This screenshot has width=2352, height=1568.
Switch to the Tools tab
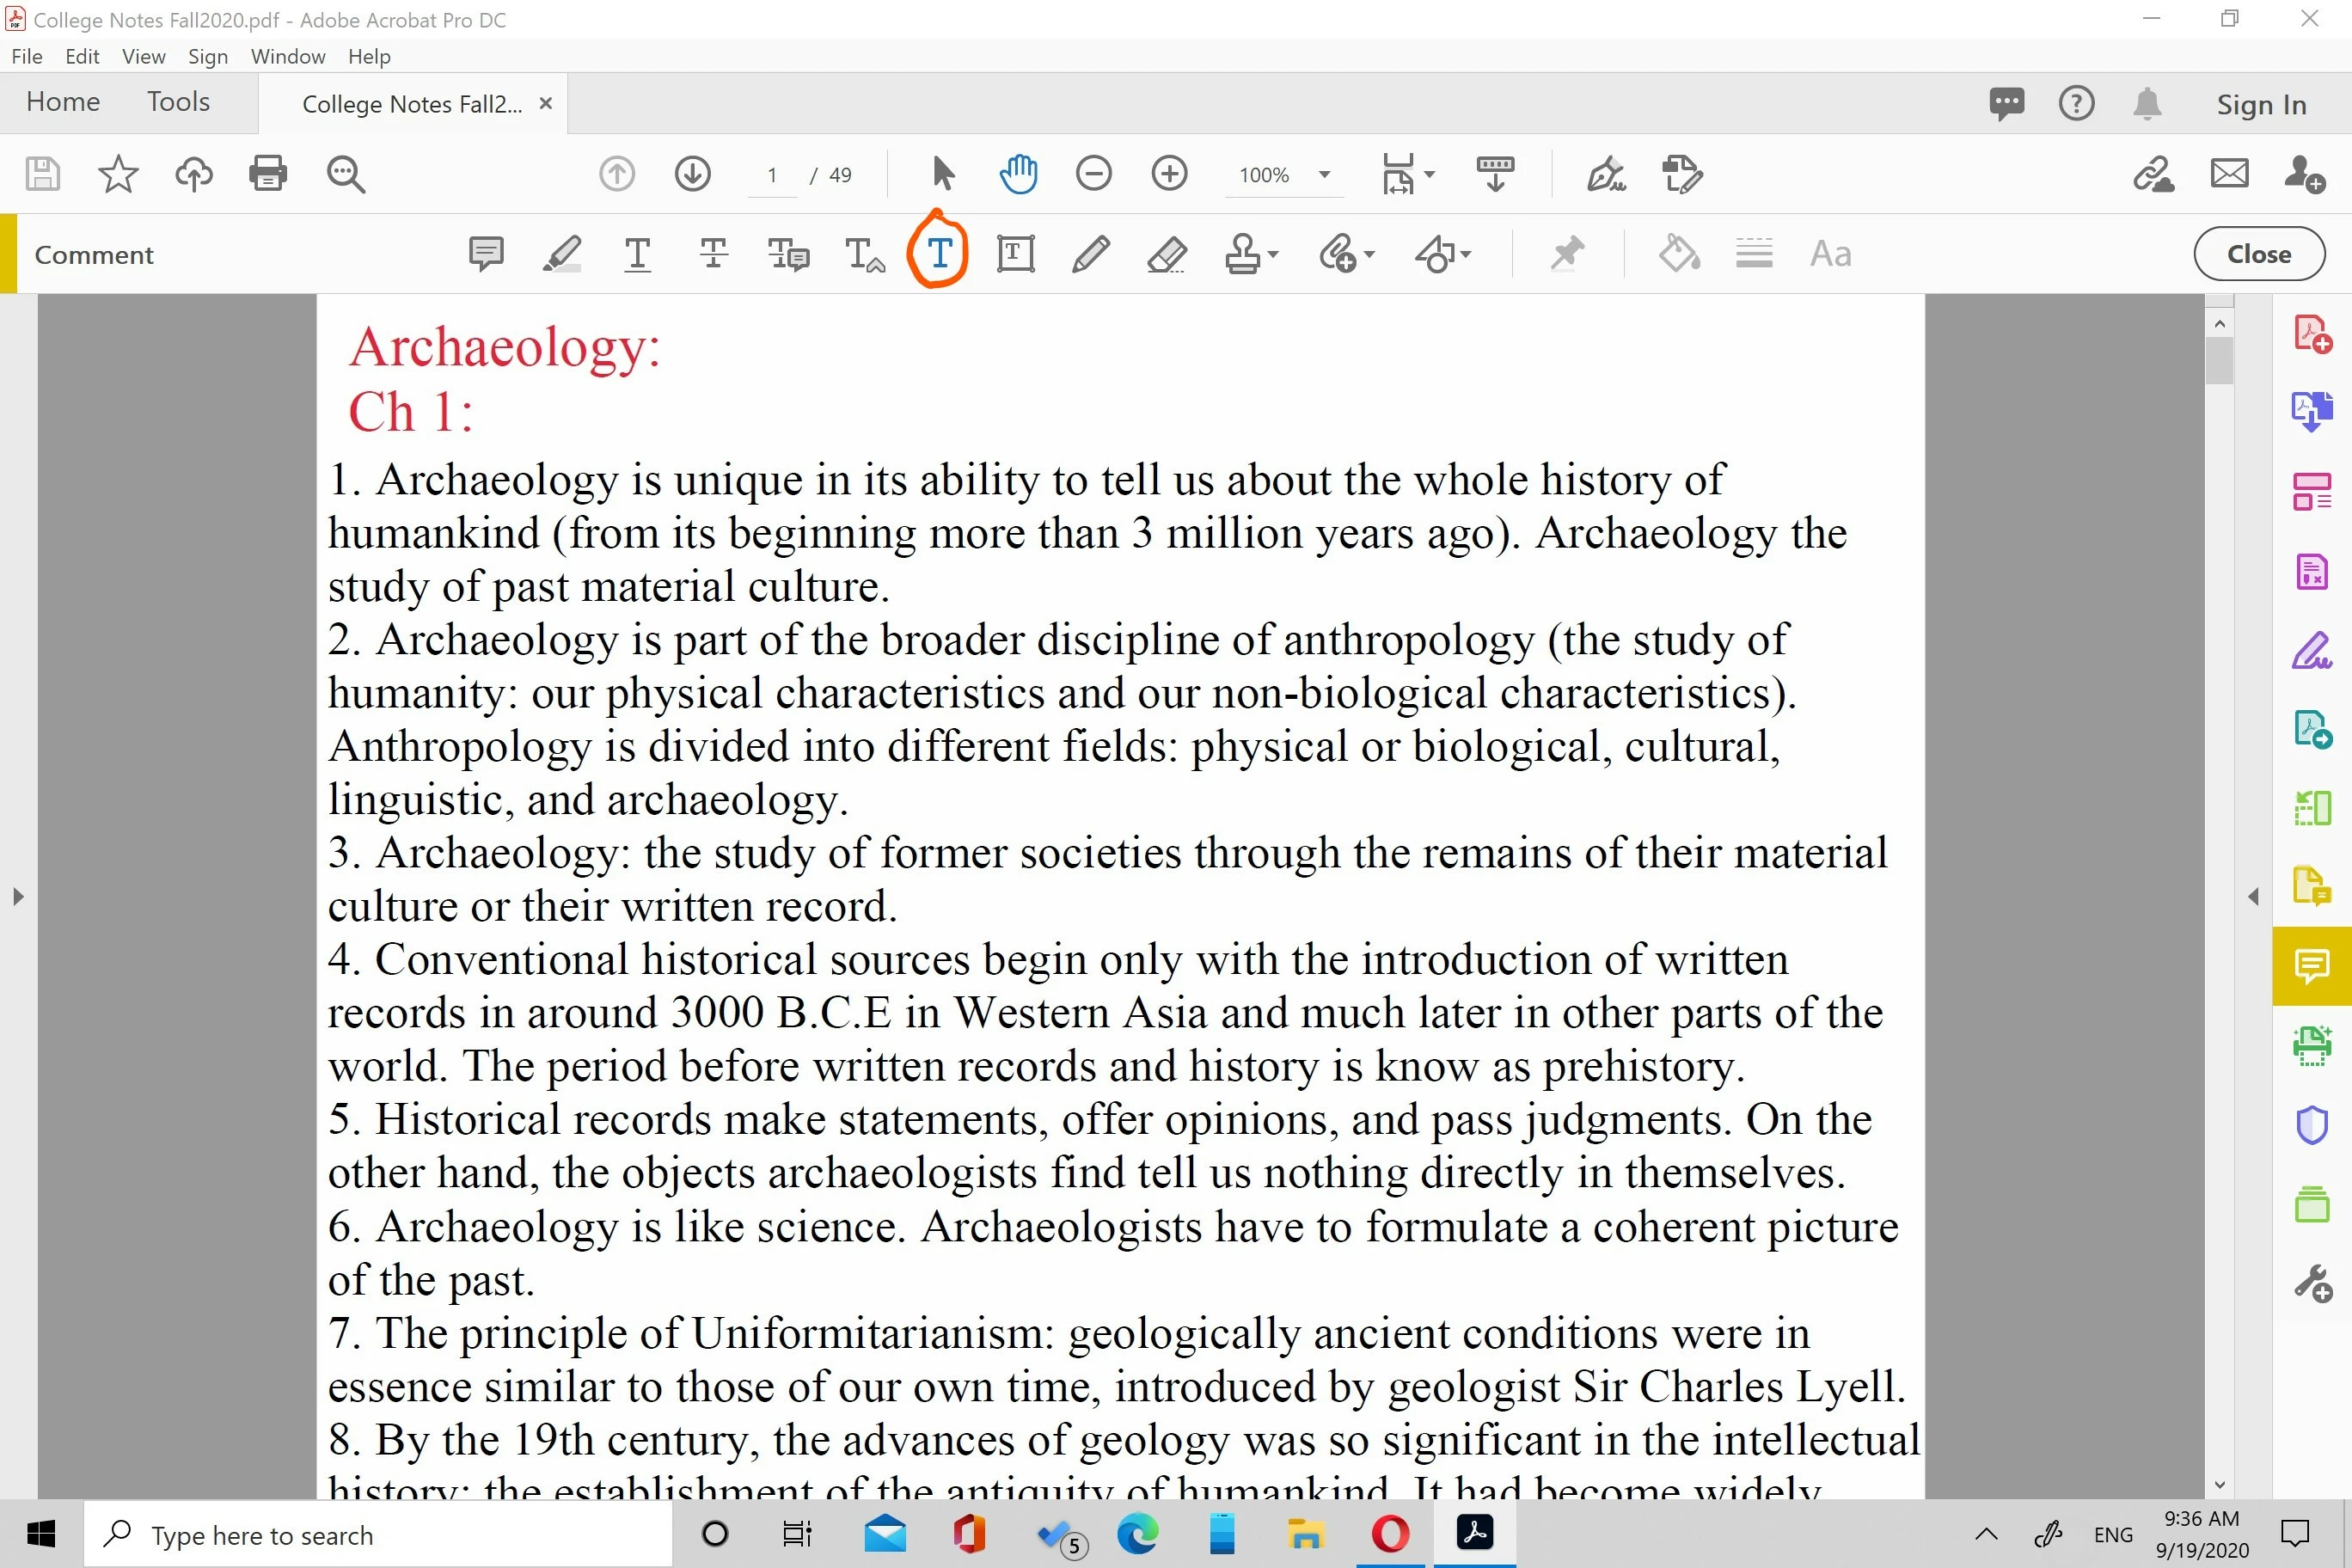click(x=178, y=102)
